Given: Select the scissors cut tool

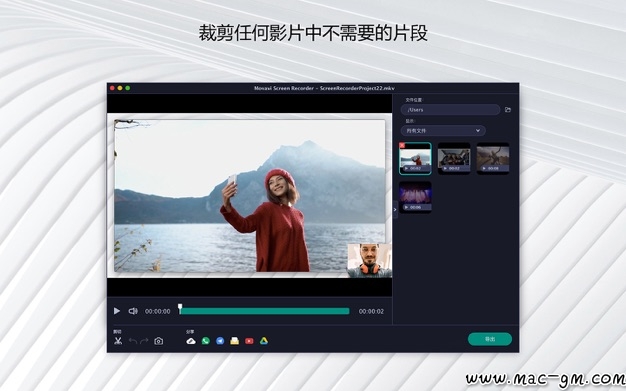Looking at the screenshot, I should point(118,341).
